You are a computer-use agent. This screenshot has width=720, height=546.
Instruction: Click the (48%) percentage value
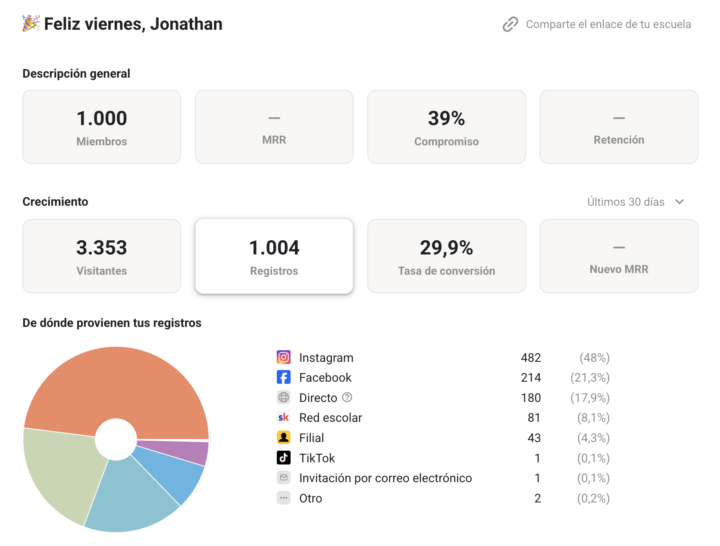click(x=594, y=358)
